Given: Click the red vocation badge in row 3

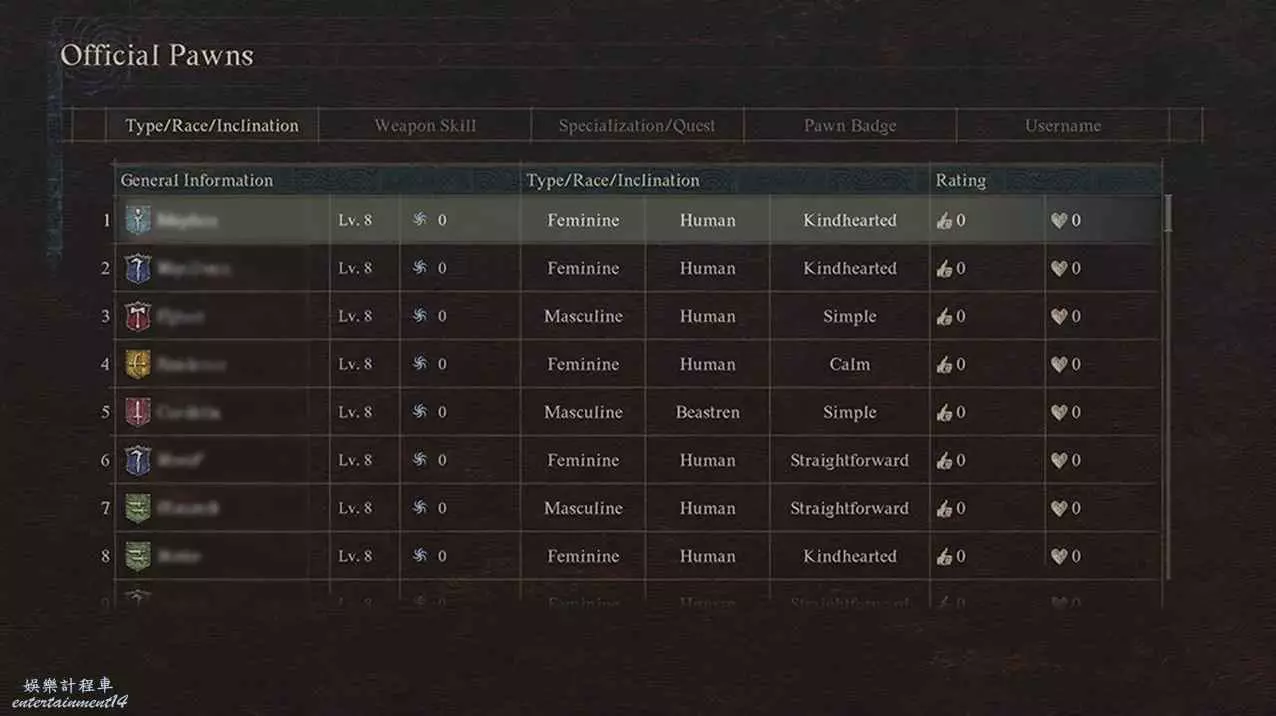Looking at the screenshot, I should tap(138, 316).
